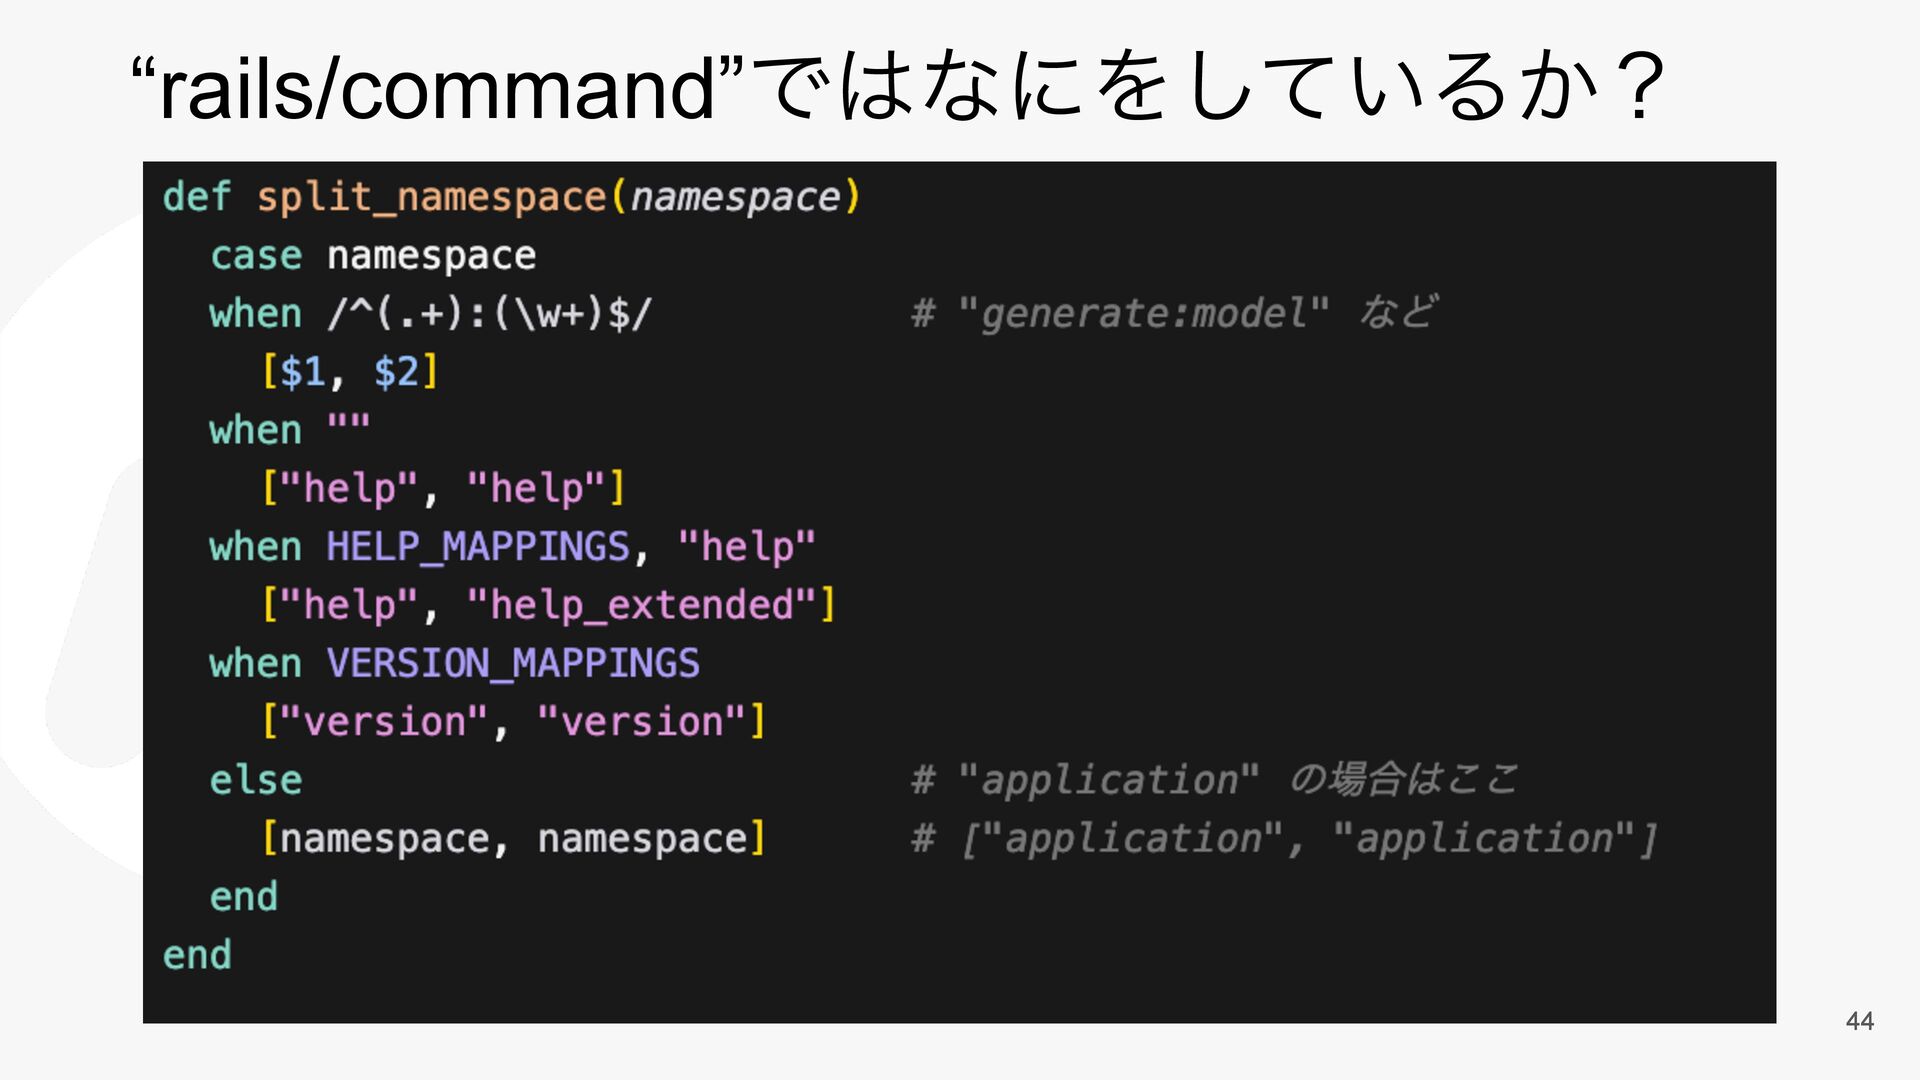The image size is (1920, 1080).
Task: Click the indented "end" closing the case
Action: point(243,897)
